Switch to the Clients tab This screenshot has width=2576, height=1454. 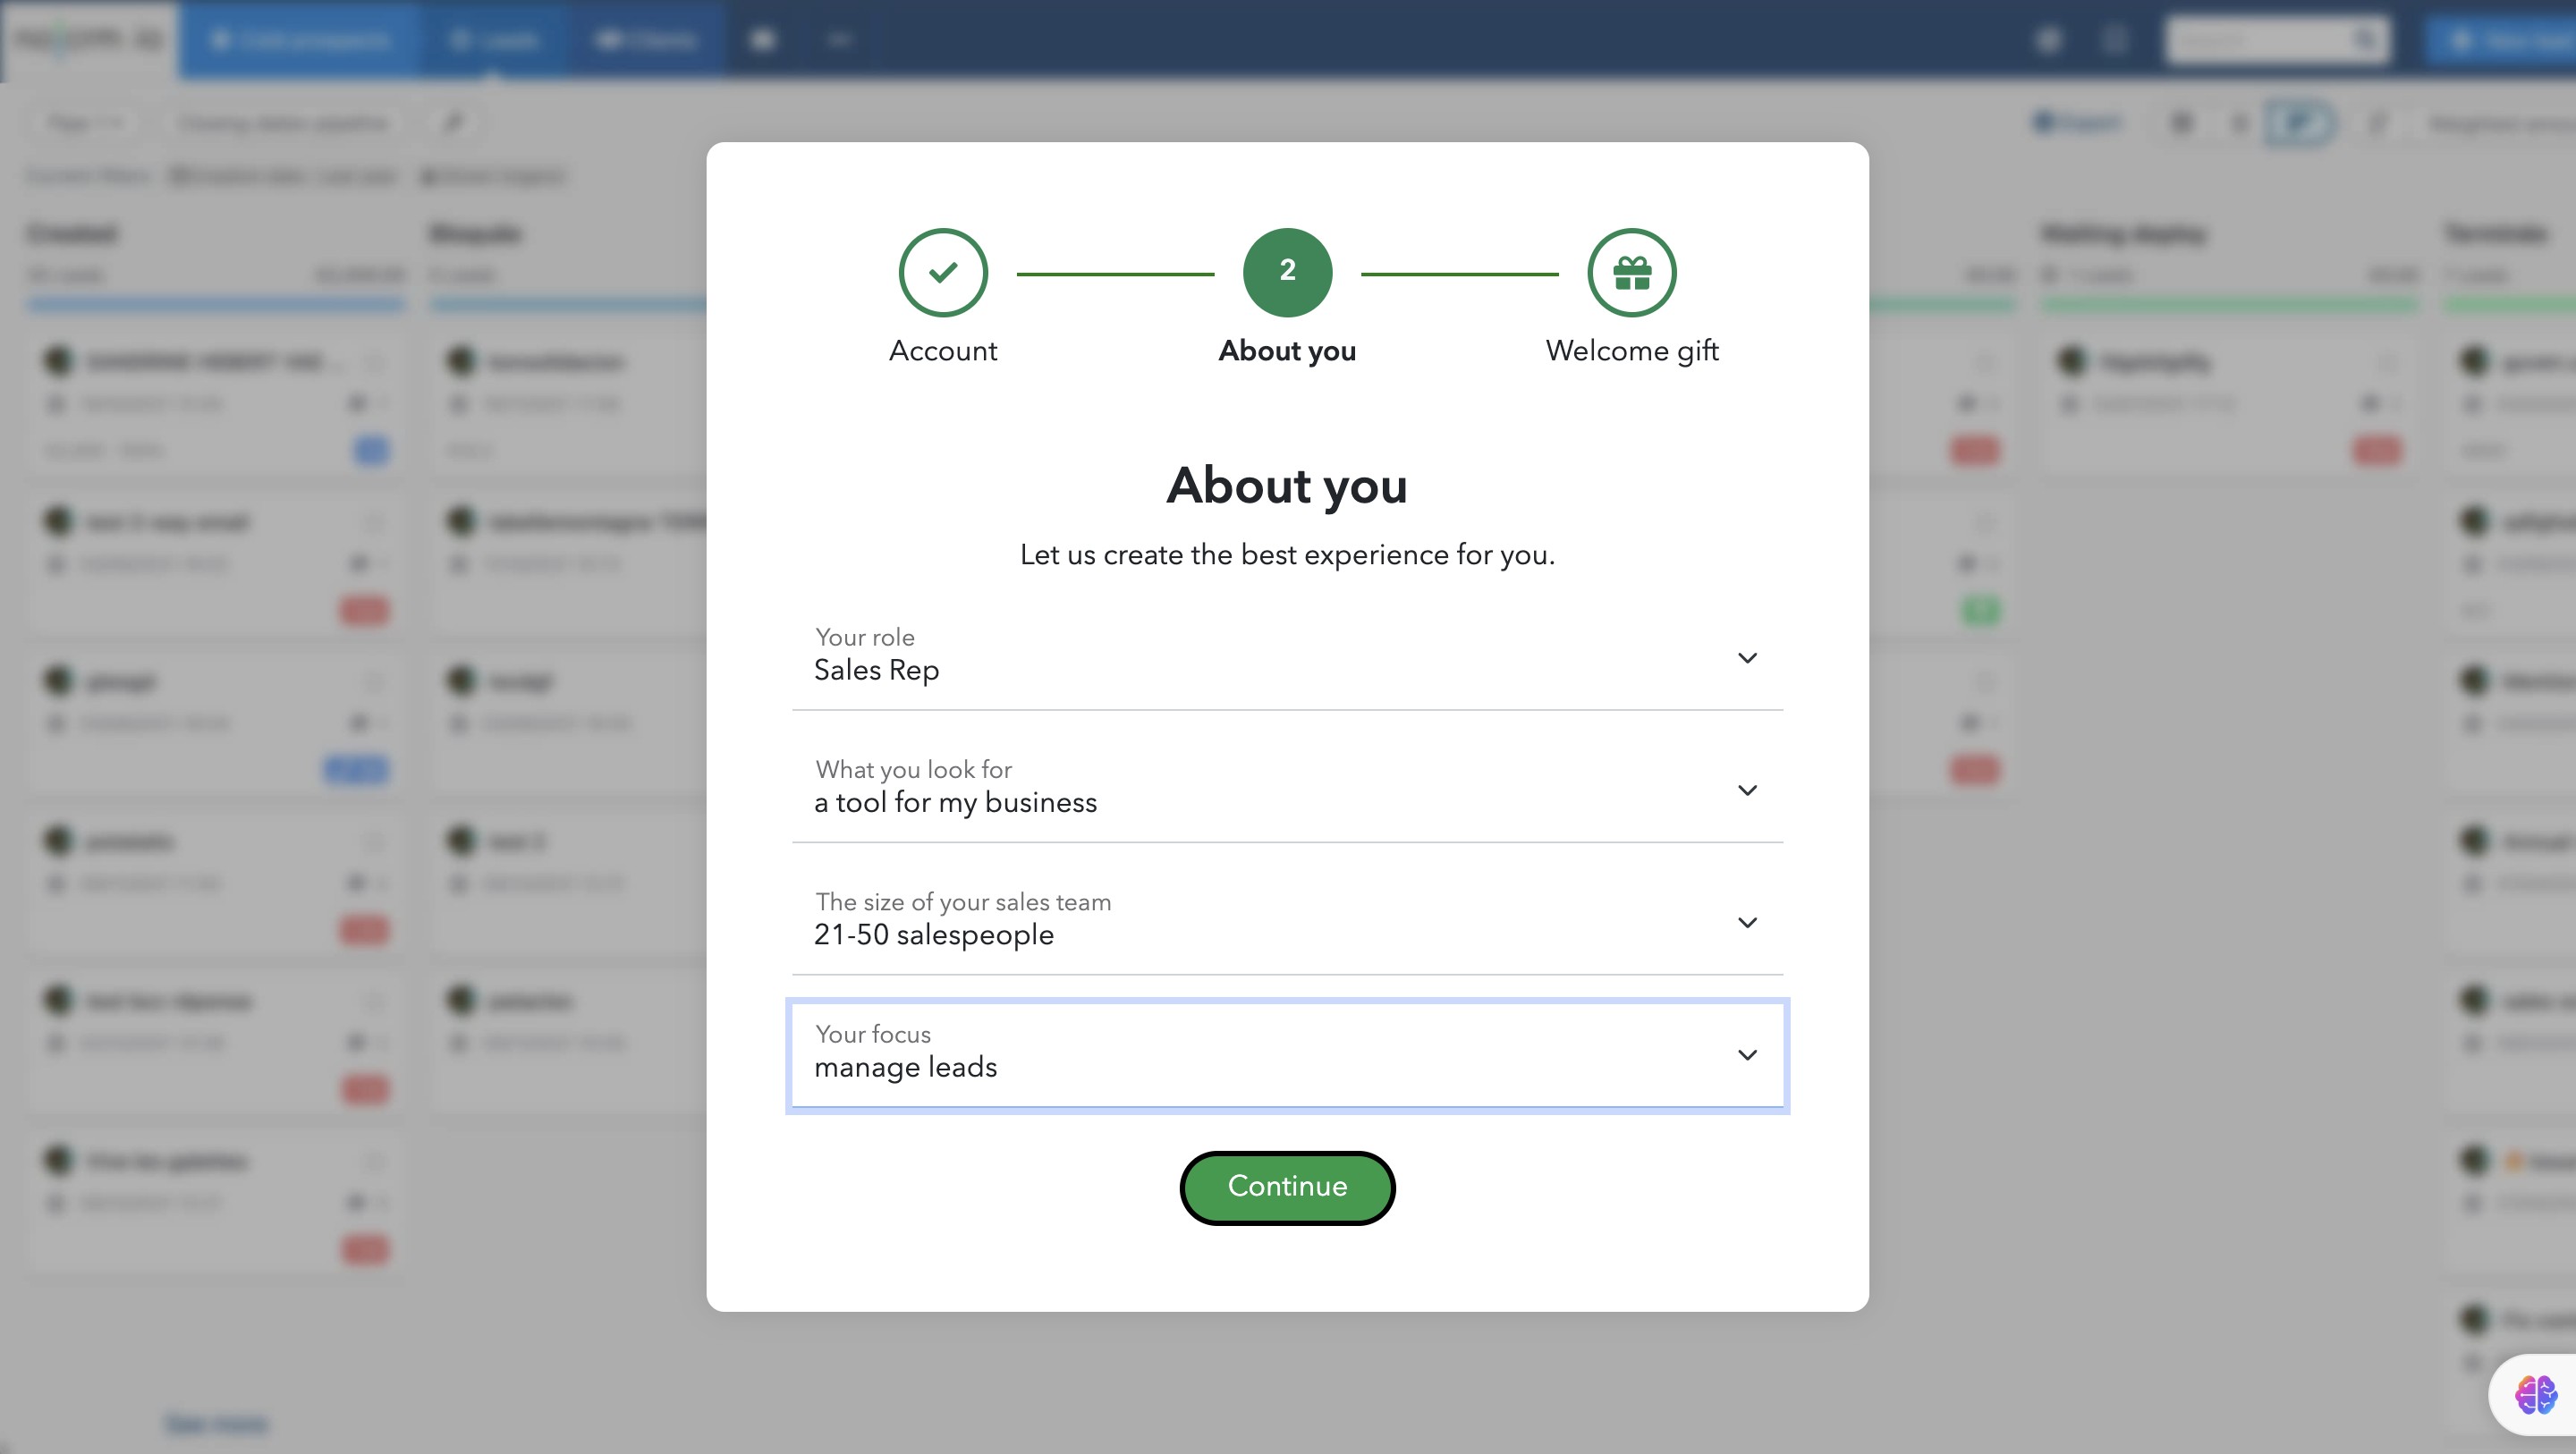pos(646,40)
